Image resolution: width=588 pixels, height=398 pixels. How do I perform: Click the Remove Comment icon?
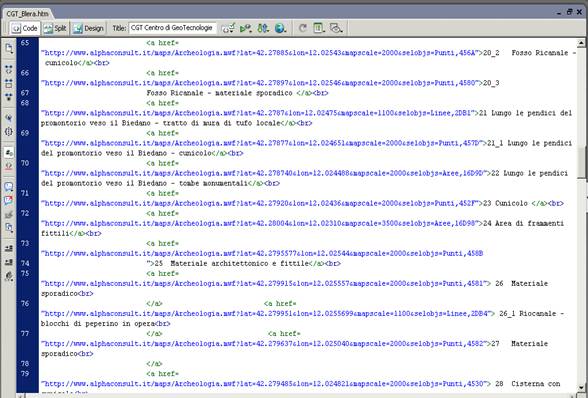coord(9,200)
